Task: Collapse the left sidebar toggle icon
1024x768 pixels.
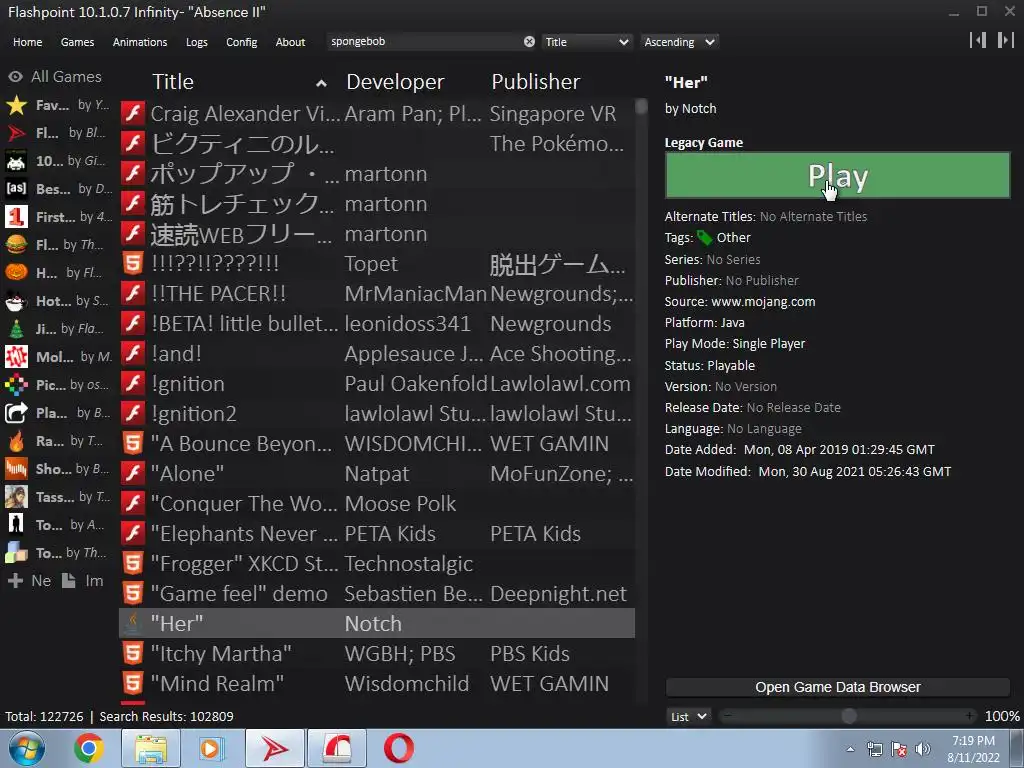Action: coord(978,40)
